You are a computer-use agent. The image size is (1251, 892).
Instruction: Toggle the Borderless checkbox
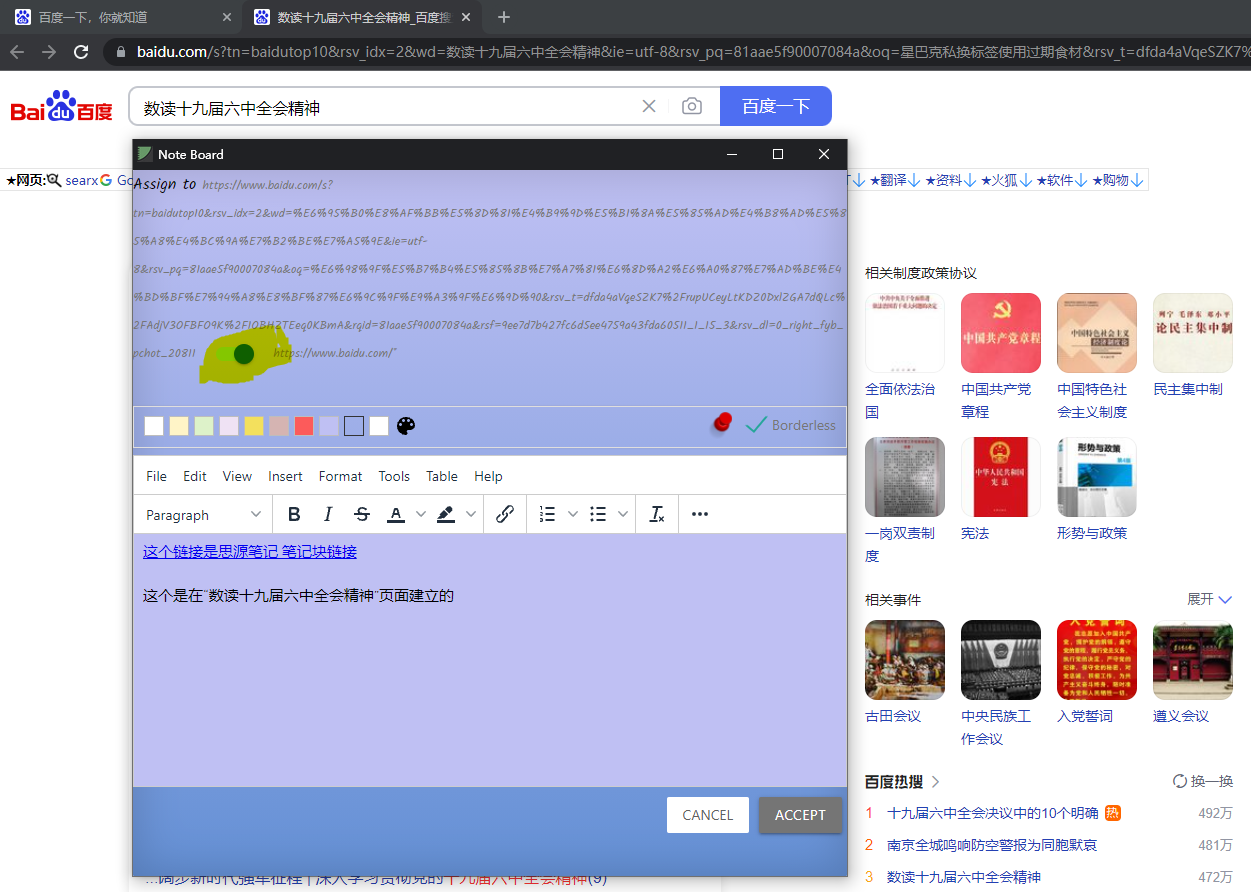coord(757,424)
